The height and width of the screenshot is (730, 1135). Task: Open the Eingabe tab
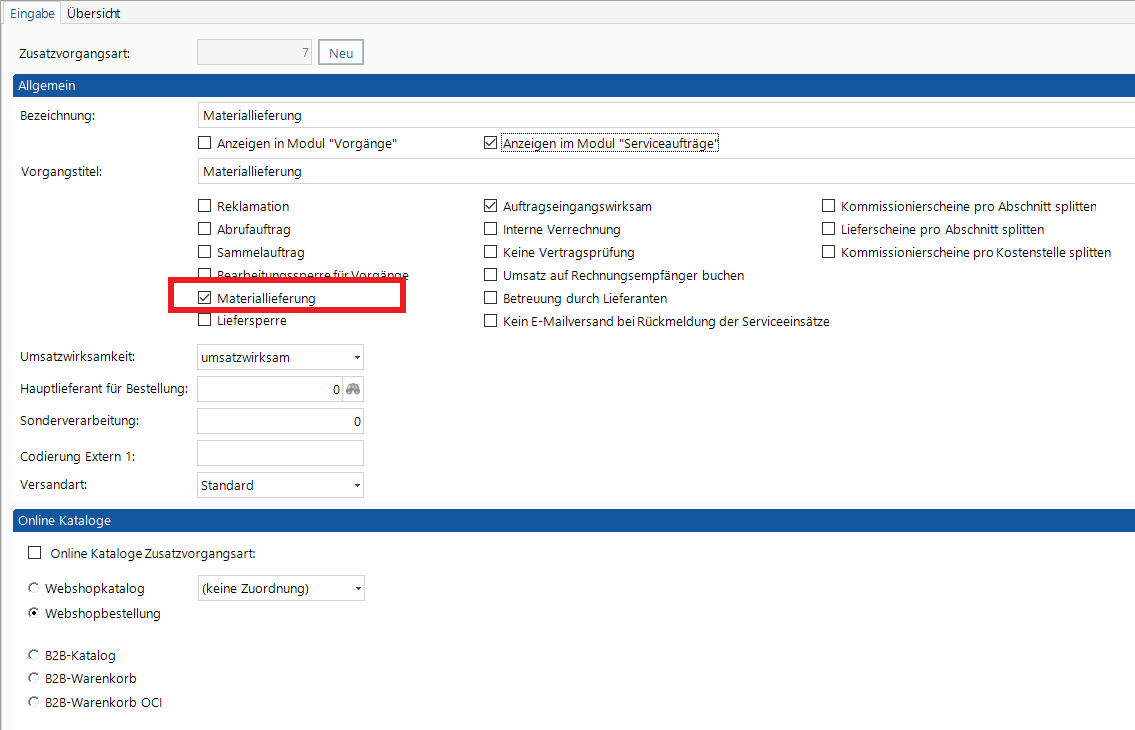coord(33,13)
